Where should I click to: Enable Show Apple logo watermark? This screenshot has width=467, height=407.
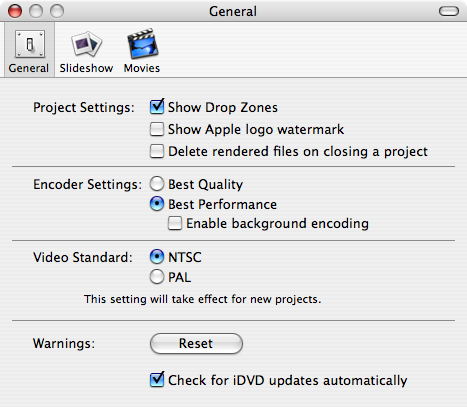pos(157,129)
